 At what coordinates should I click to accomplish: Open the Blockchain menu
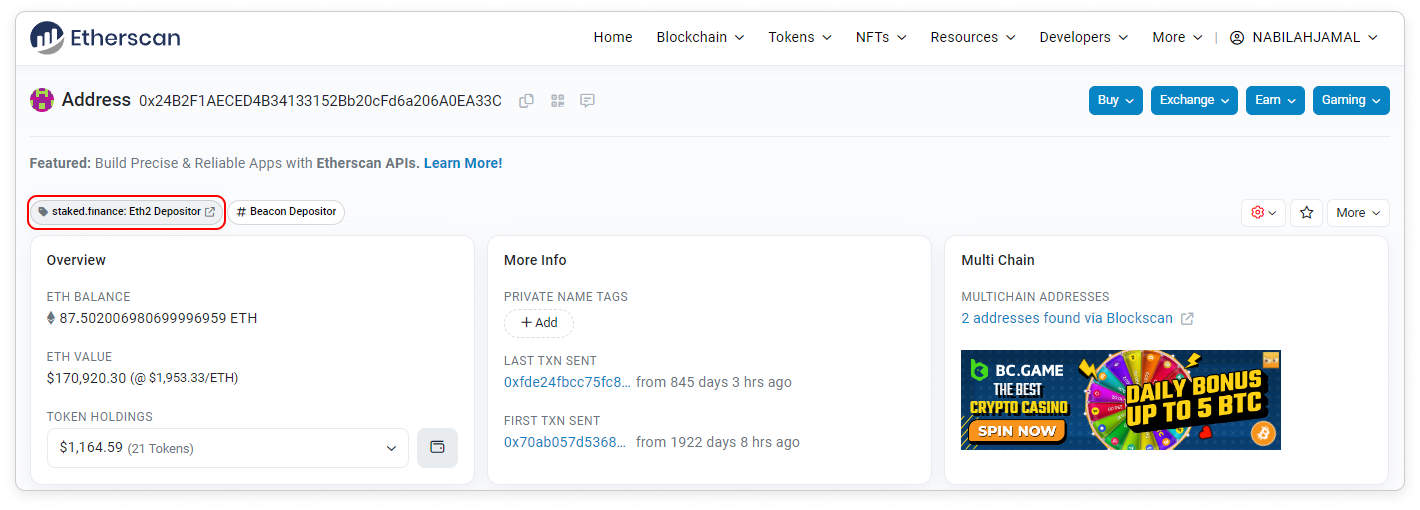pyautogui.click(x=700, y=37)
